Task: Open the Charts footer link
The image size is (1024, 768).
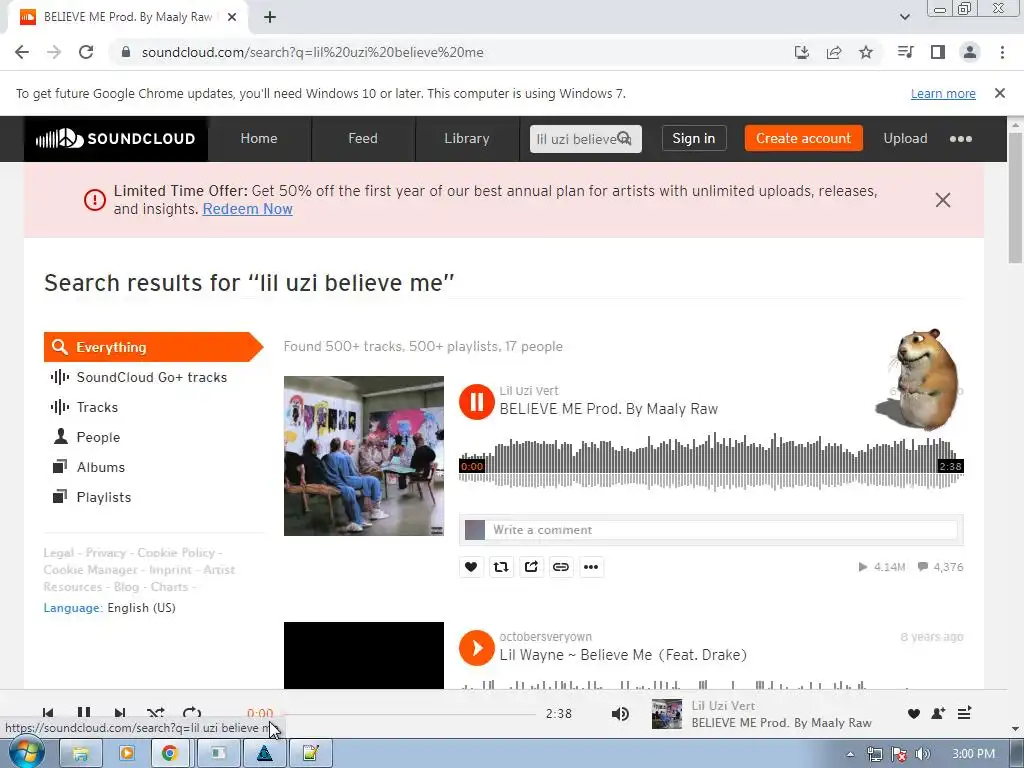Action: pyautogui.click(x=169, y=586)
